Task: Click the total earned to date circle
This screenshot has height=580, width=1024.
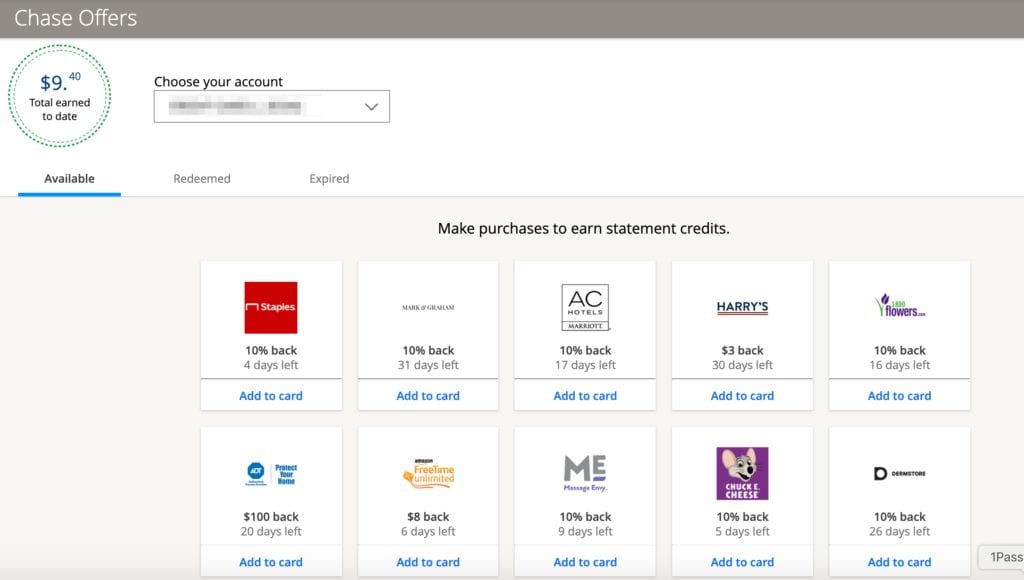Action: point(60,96)
